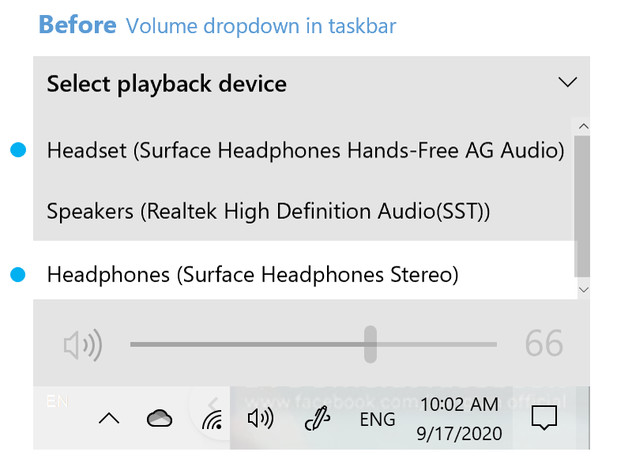Click scroll up arrow in device list

click(x=584, y=126)
